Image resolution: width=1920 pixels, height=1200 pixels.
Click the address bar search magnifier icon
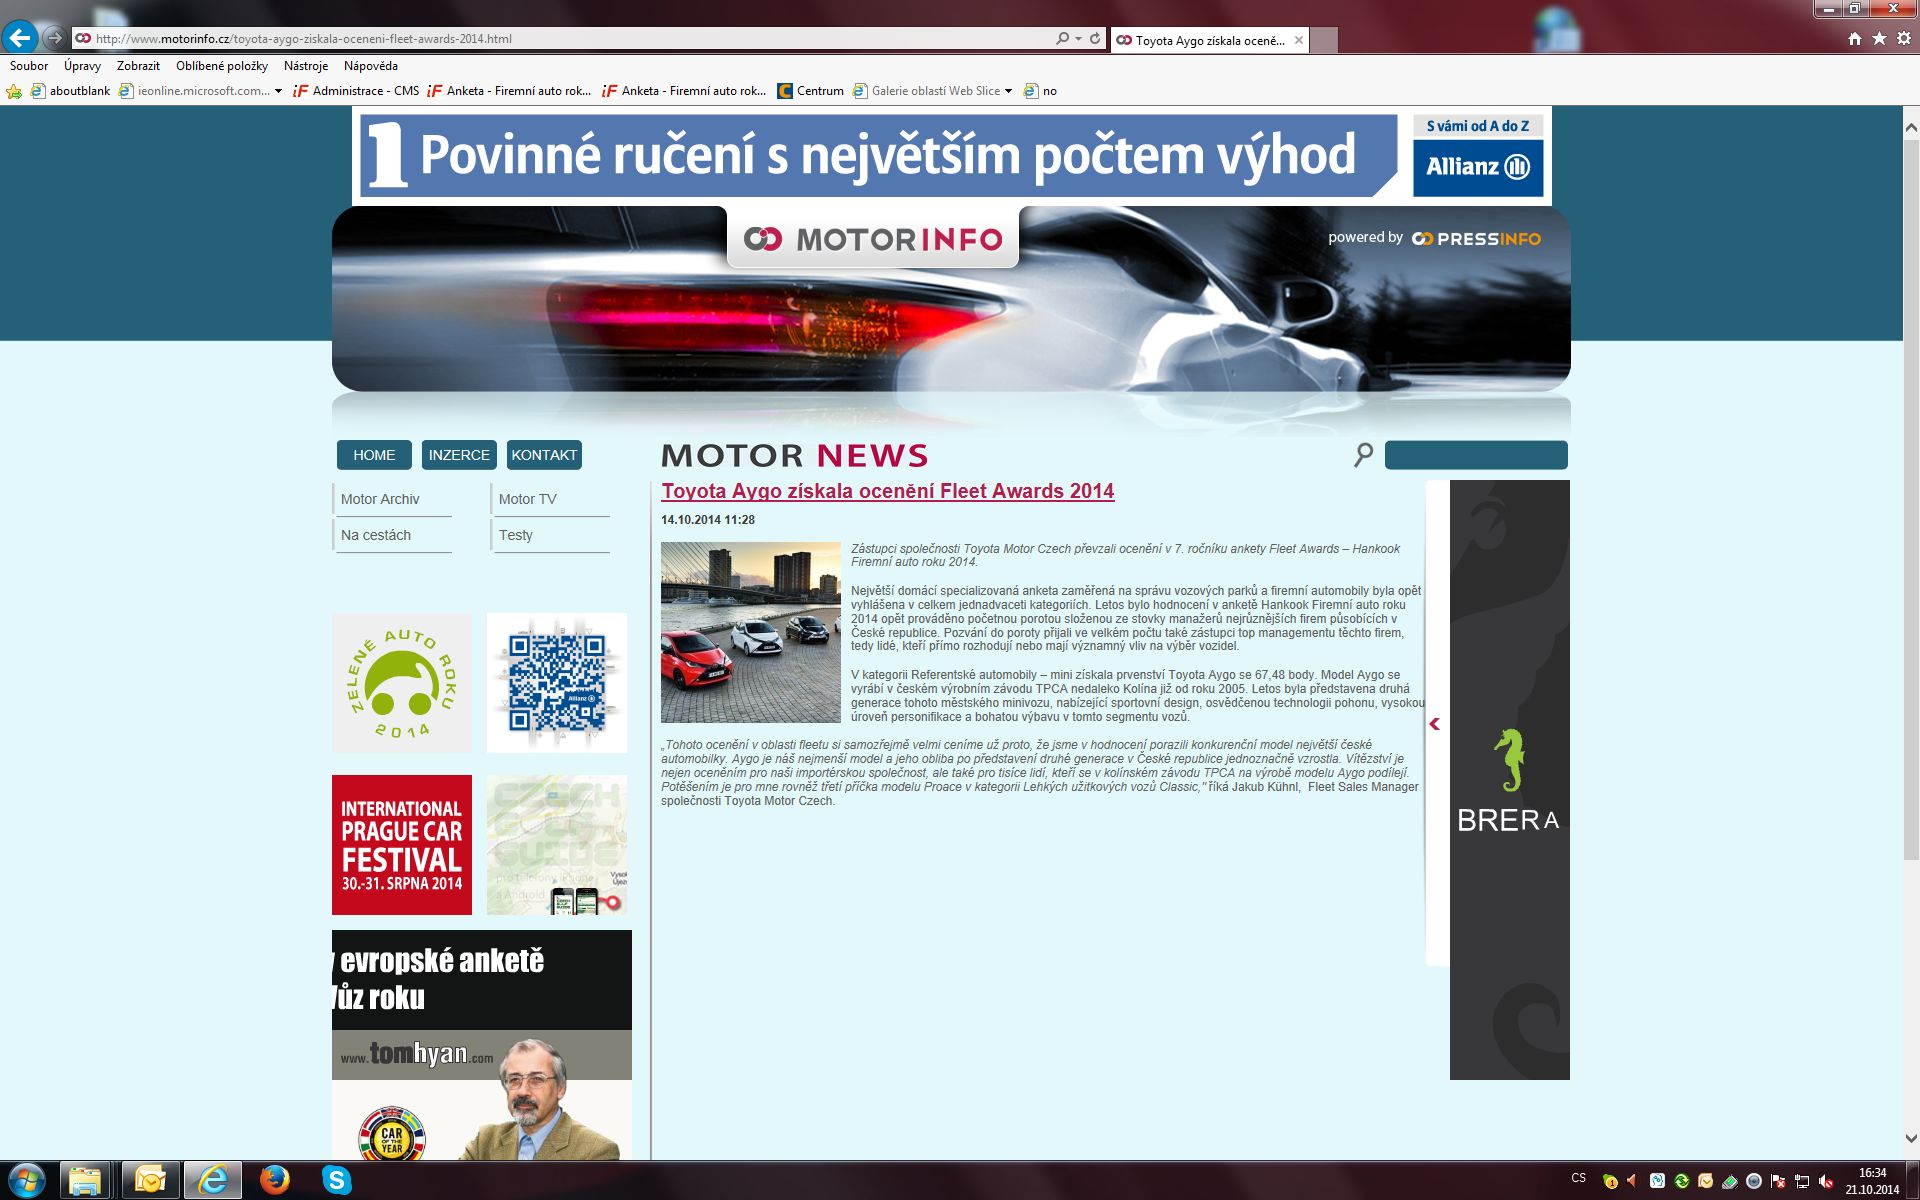[x=1061, y=39]
